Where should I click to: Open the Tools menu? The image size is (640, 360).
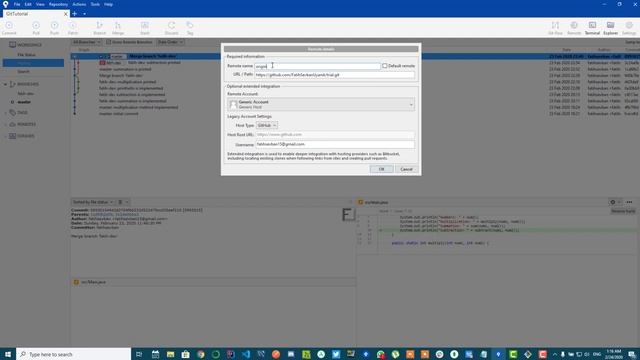(95, 4)
